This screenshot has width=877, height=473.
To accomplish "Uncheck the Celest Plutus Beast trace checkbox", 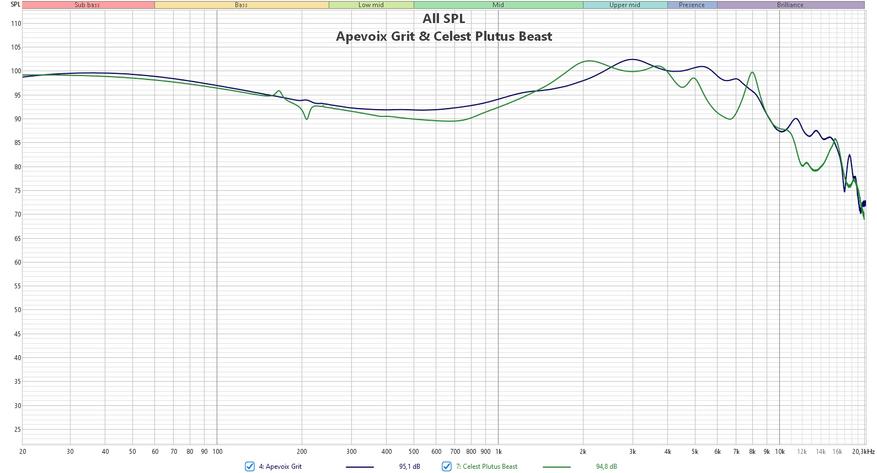I will pyautogui.click(x=446, y=466).
